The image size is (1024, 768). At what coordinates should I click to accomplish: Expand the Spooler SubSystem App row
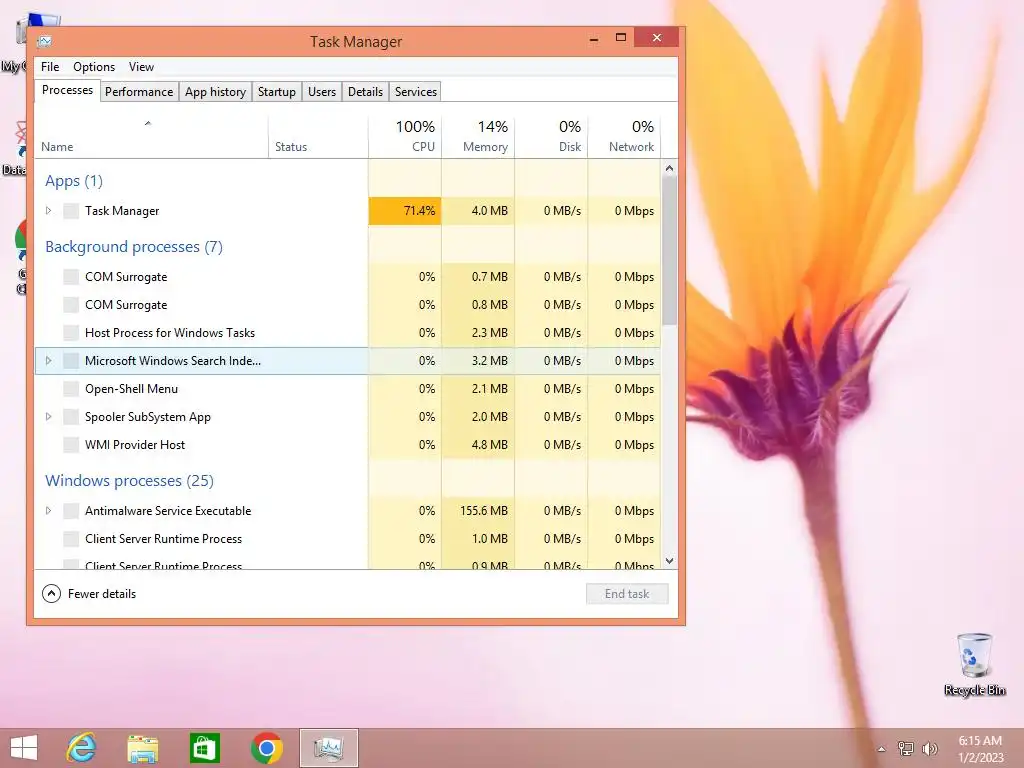tap(48, 417)
